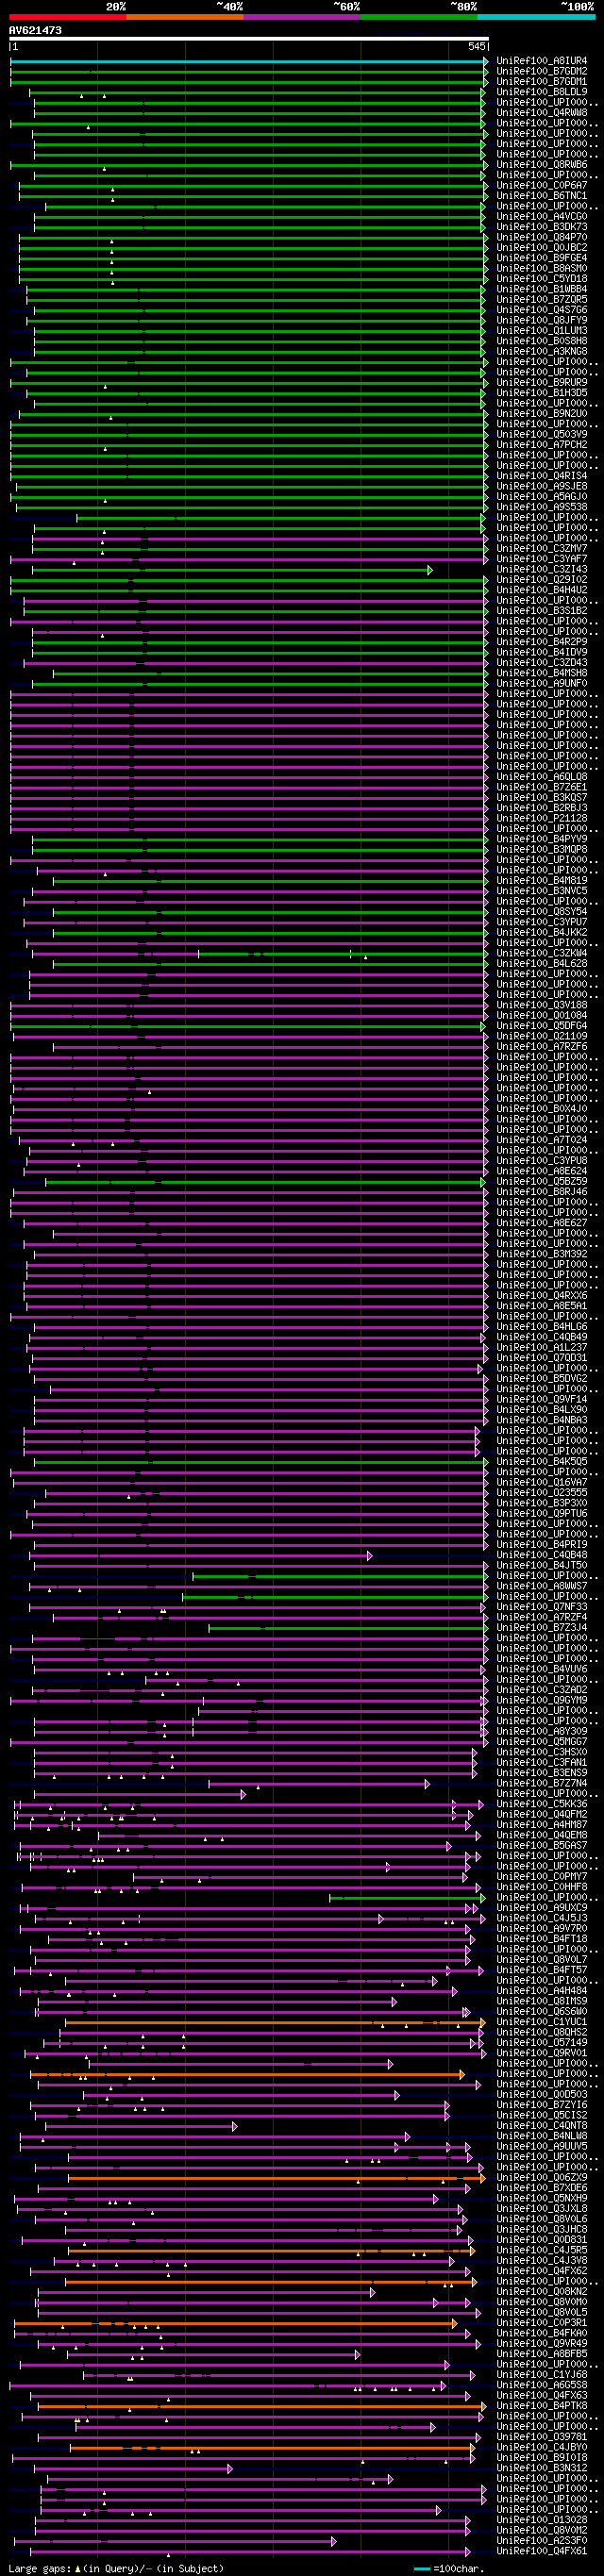The image size is (604, 2576).
Task: Select hit UniRef100_B7GDM1
Action: pos(542,82)
